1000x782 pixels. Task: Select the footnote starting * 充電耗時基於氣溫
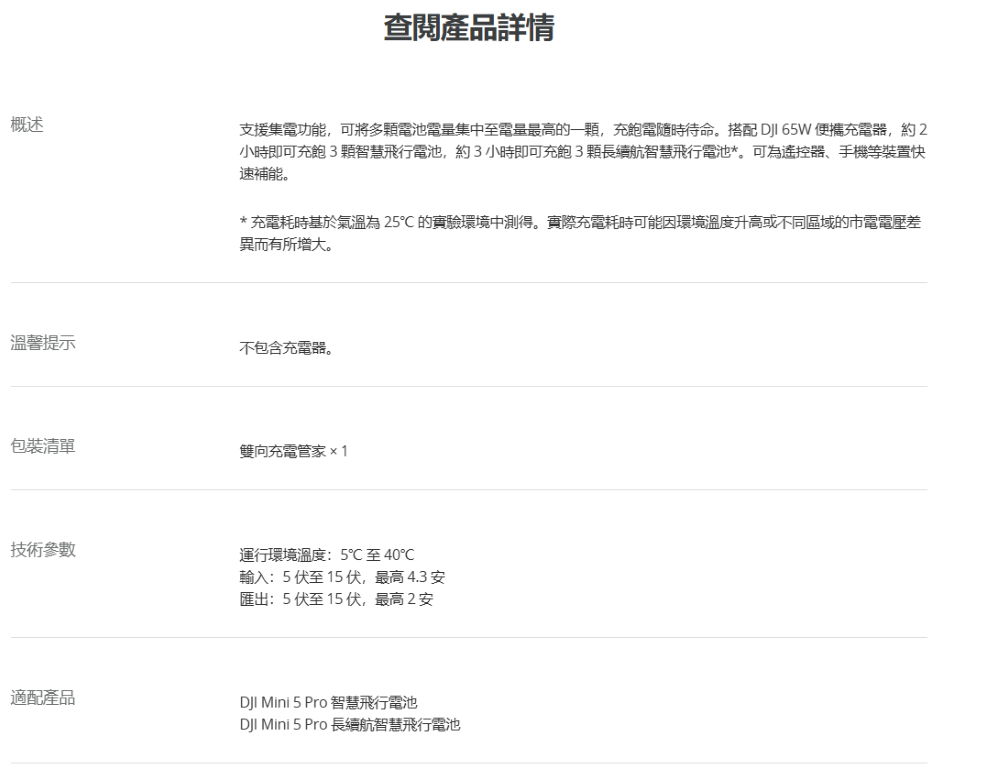580,233
